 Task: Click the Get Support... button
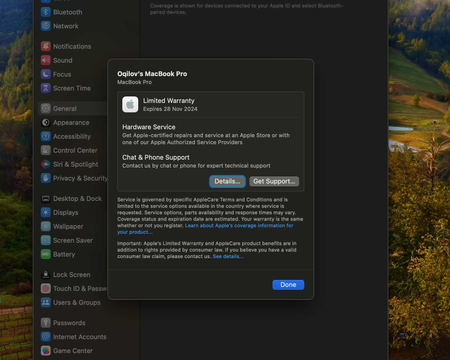click(x=274, y=181)
